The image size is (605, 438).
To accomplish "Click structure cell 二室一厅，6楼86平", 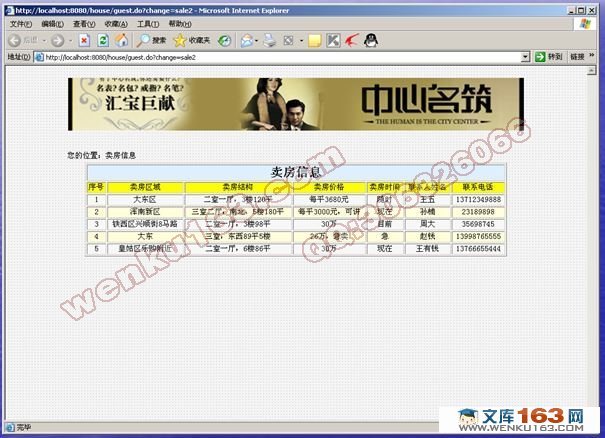I will coord(238,249).
